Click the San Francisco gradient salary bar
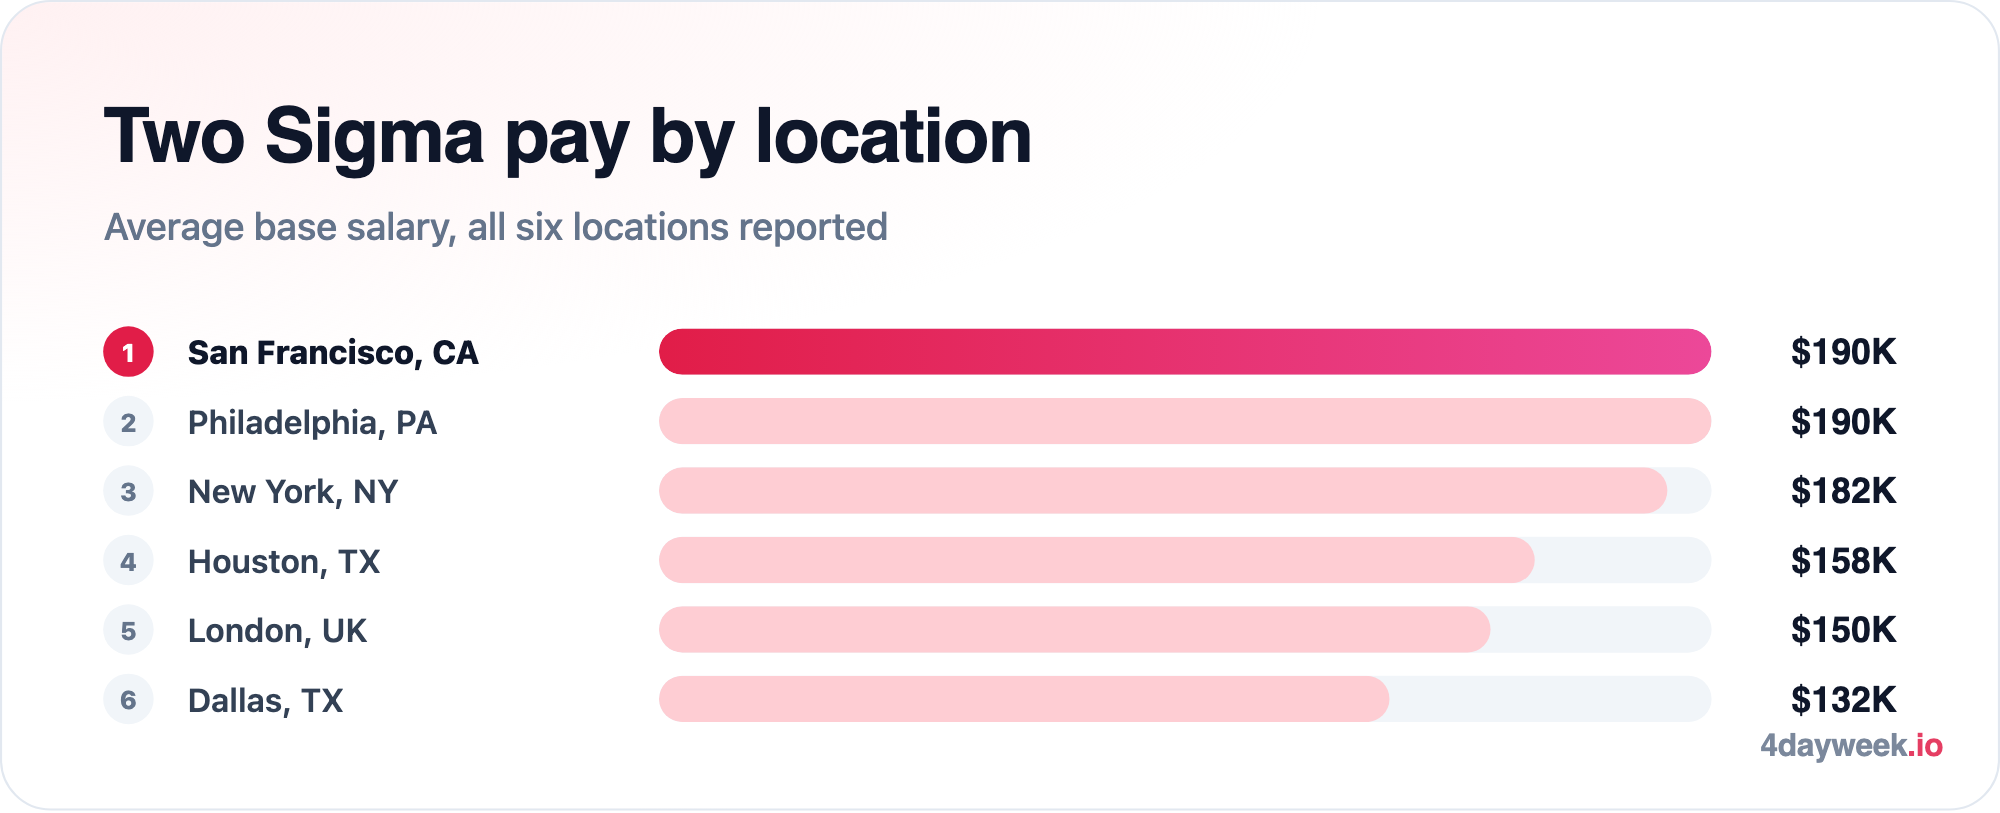Viewport: 2000px width, 813px height. [x=1185, y=352]
